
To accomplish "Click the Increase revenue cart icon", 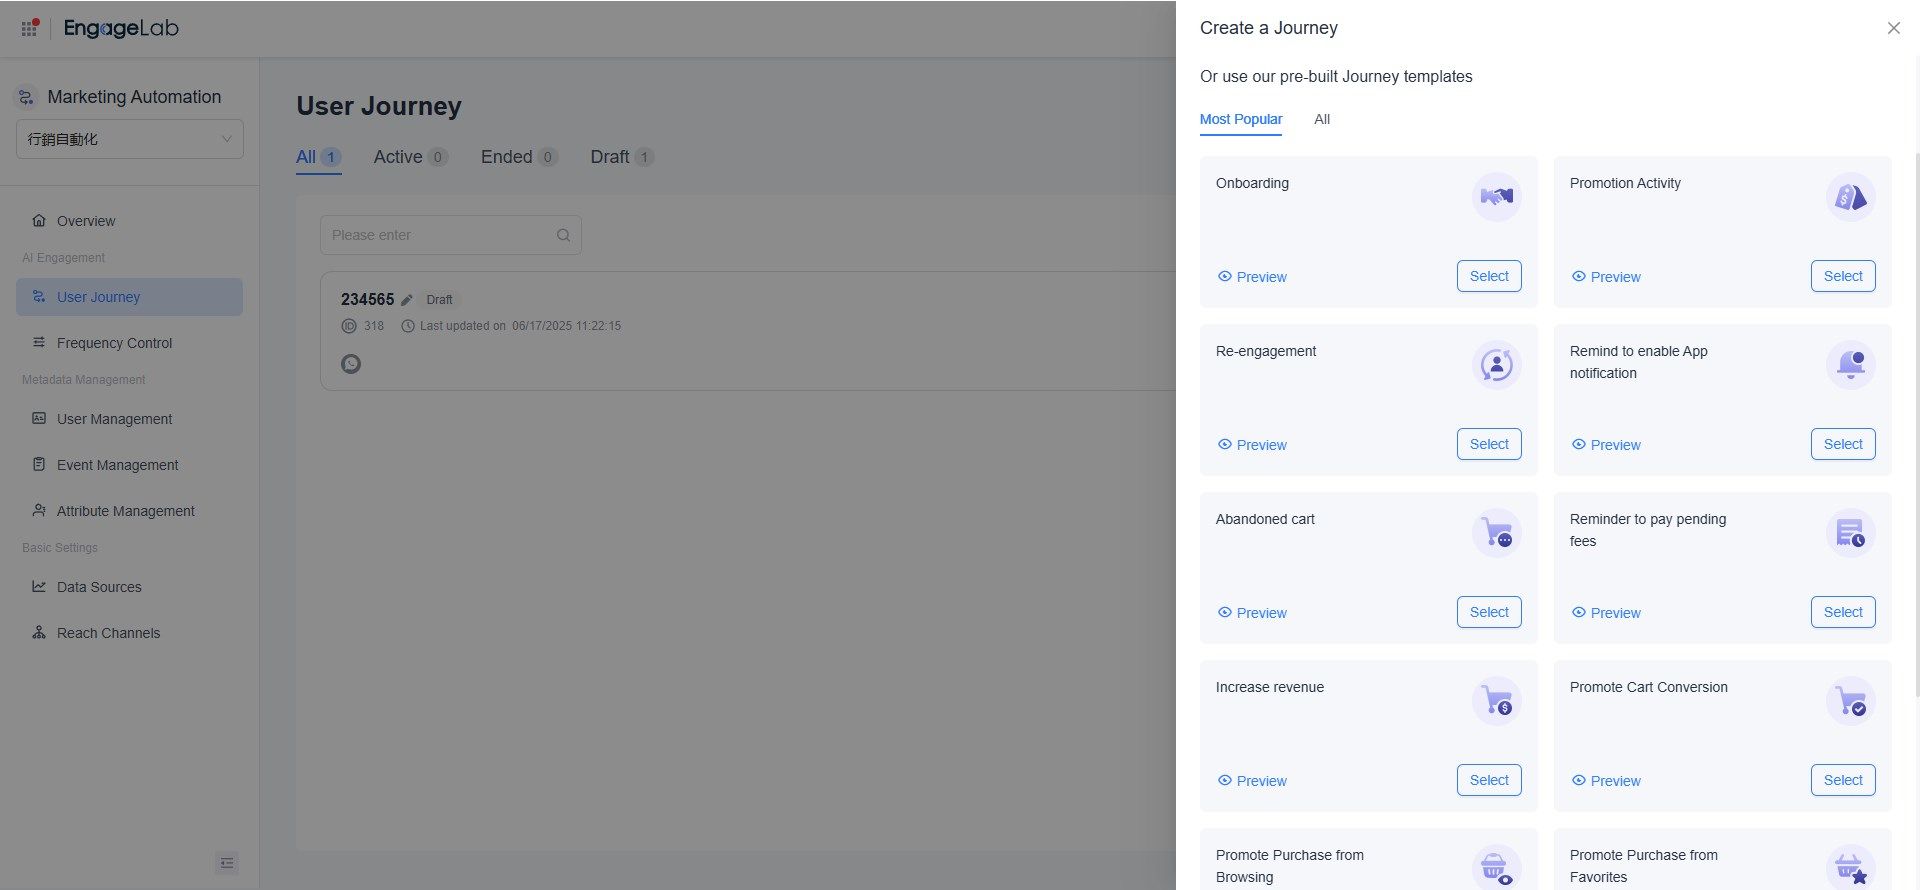I will (1496, 701).
